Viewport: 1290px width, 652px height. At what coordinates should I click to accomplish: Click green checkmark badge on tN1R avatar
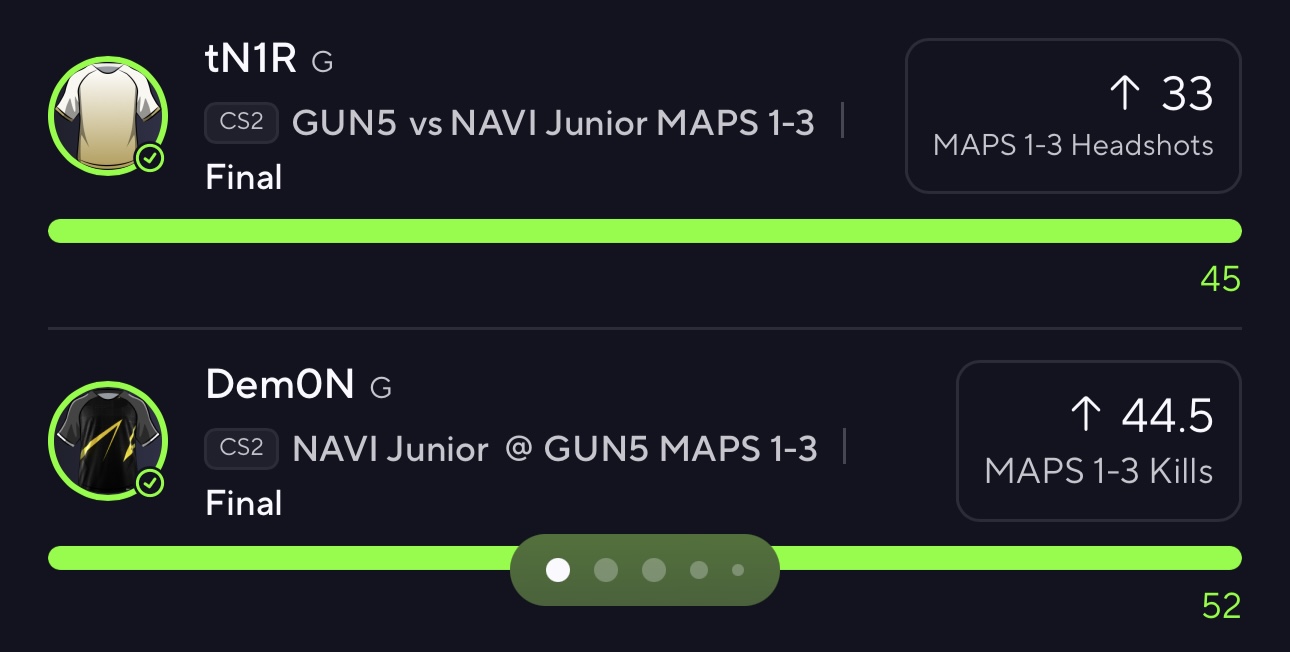[x=150, y=158]
